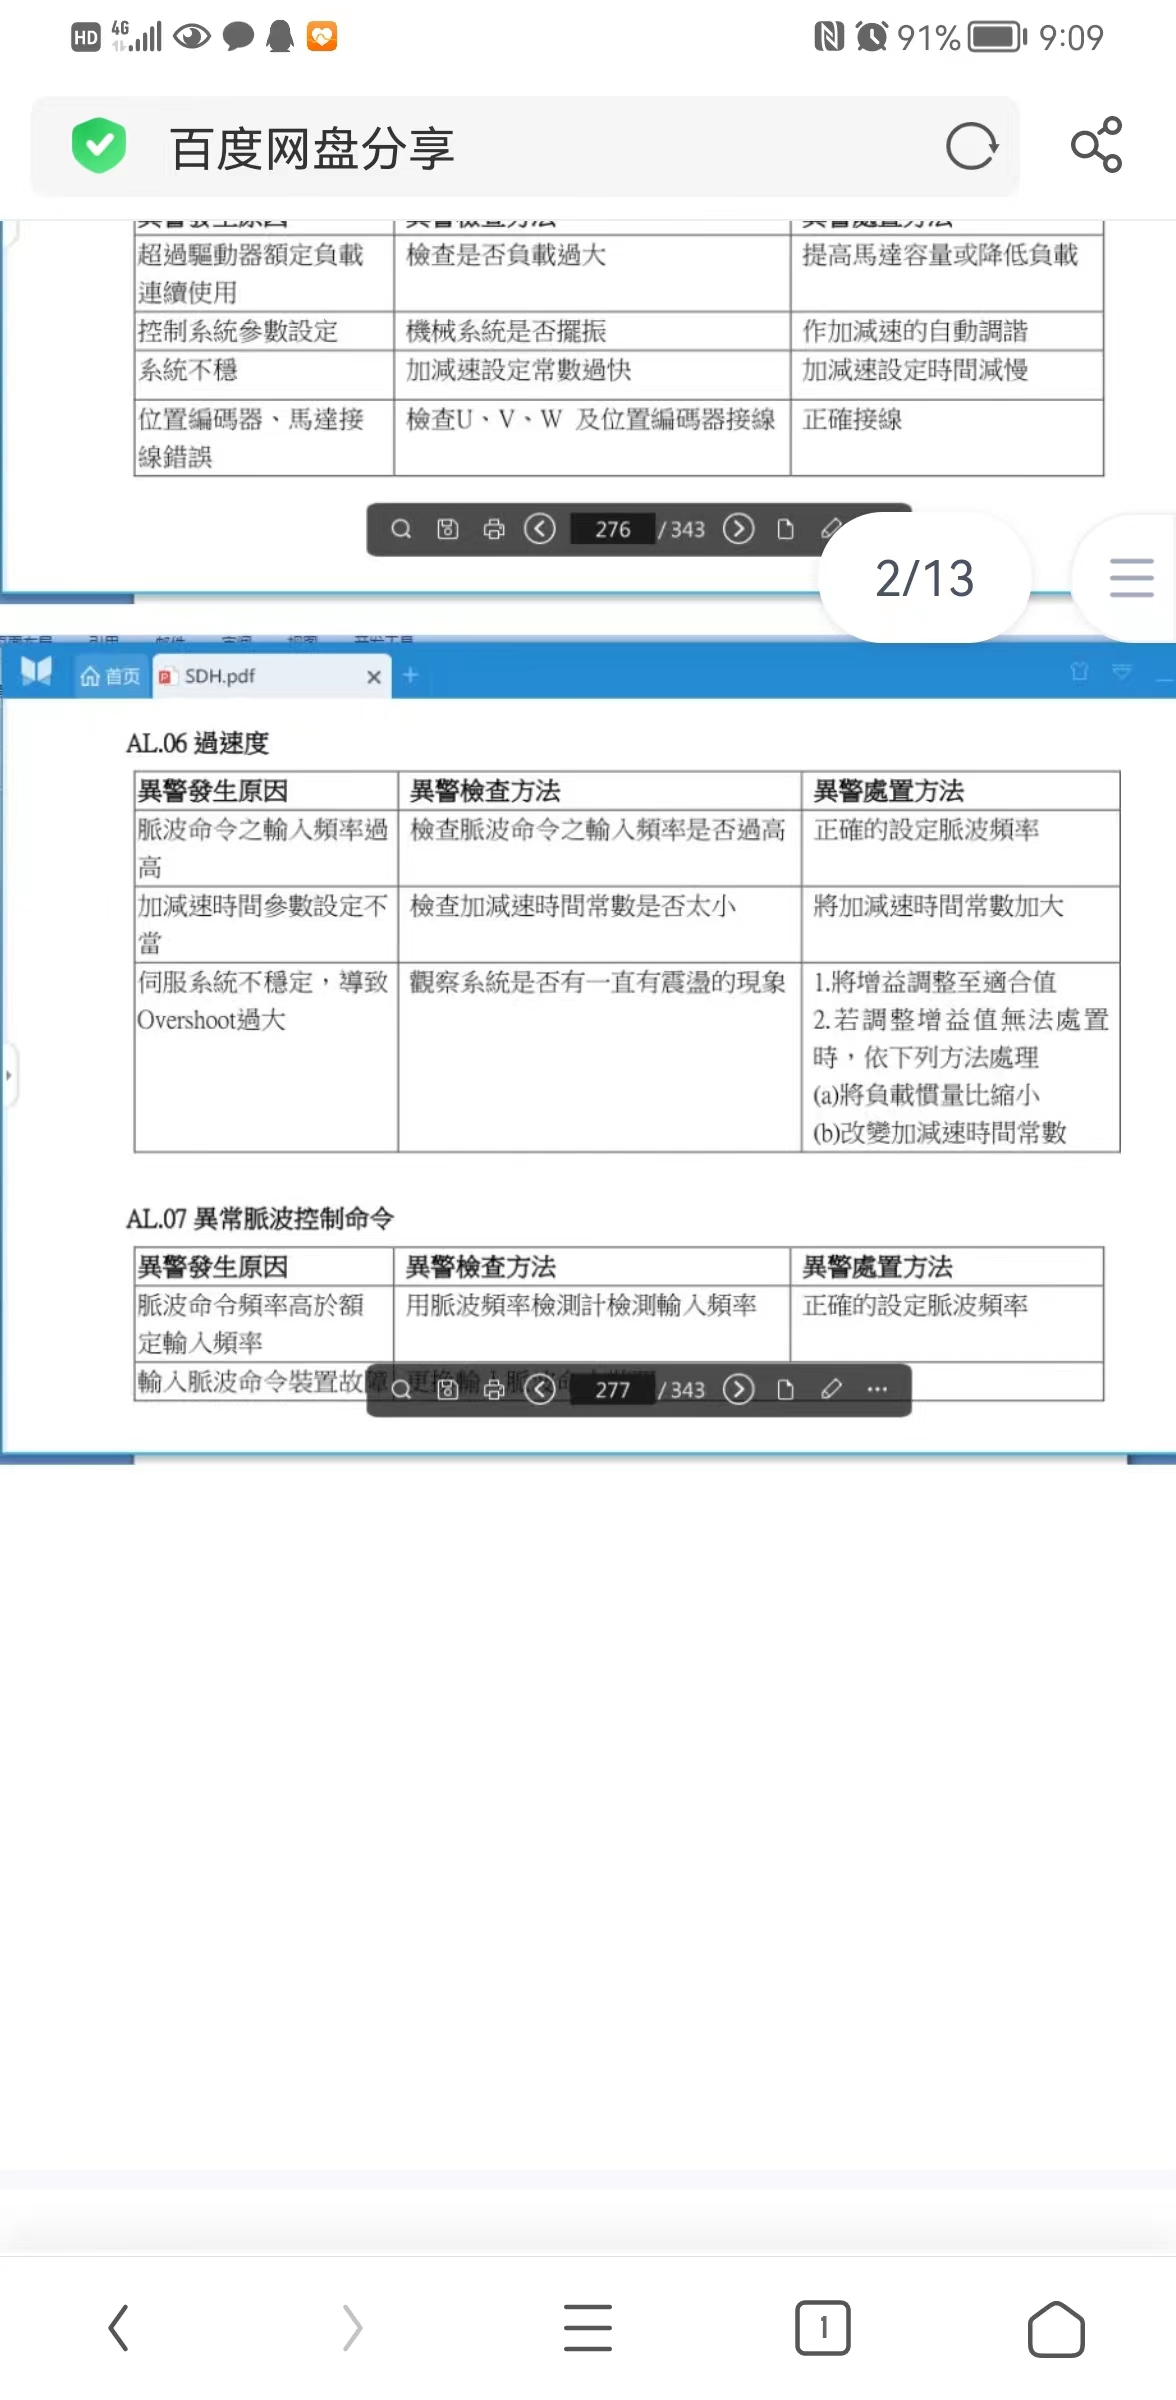Viewport: 1176px width, 2400px height.
Task: Click the pencil edit icon on page 277 toolbar
Action: [x=831, y=1389]
